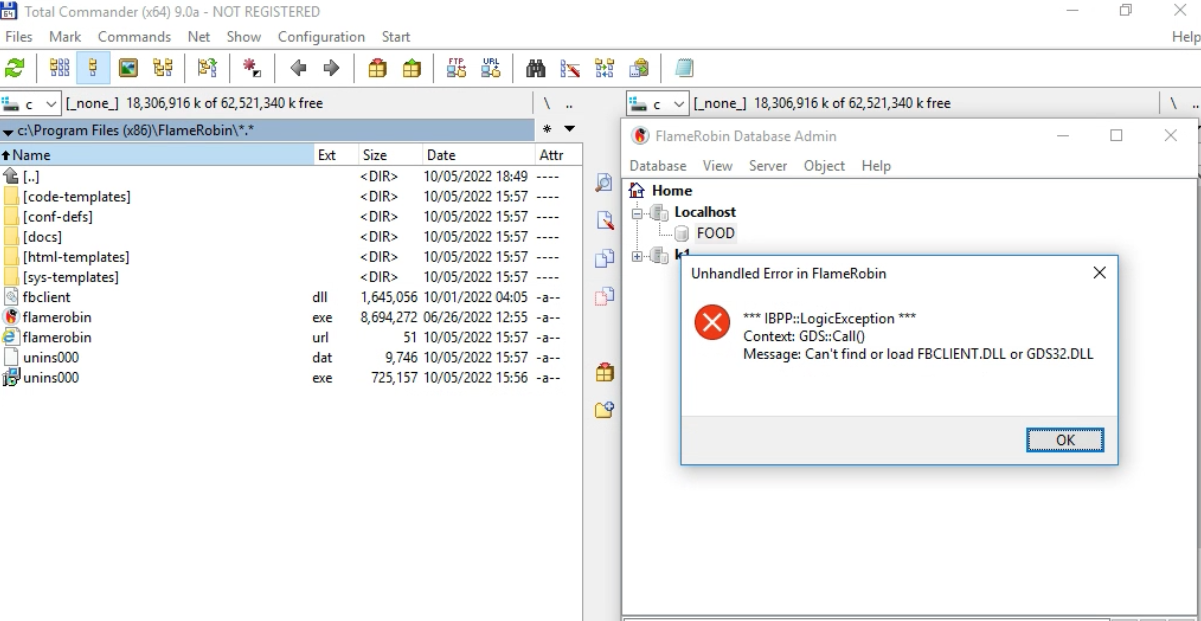Go to parent with the left panel '..' button
Viewport: 1201px width, 621px height.
pyautogui.click(x=569, y=104)
